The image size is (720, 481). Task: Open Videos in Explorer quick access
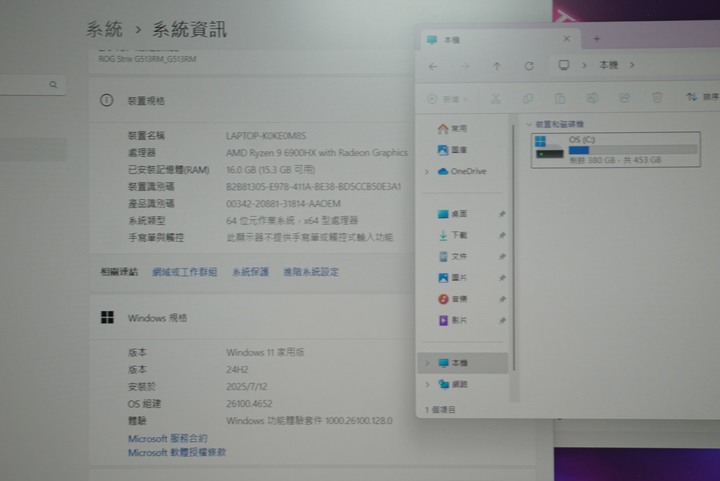pyautogui.click(x=452, y=320)
